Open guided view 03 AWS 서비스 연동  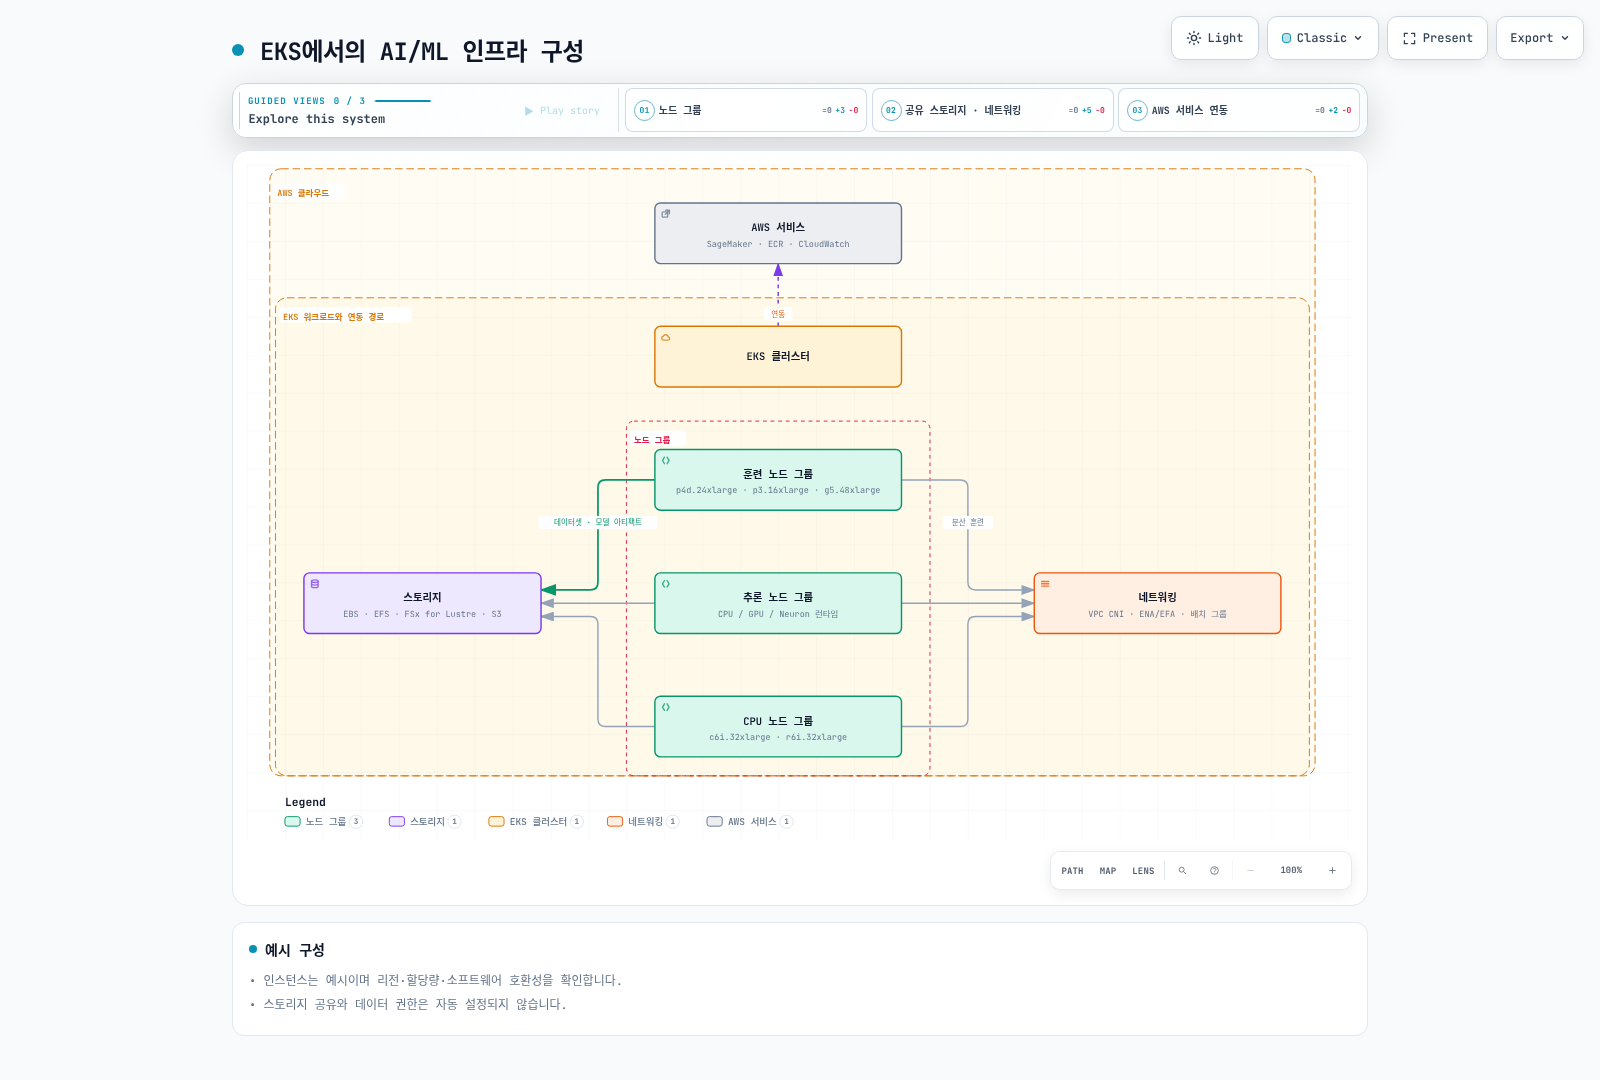1238,110
